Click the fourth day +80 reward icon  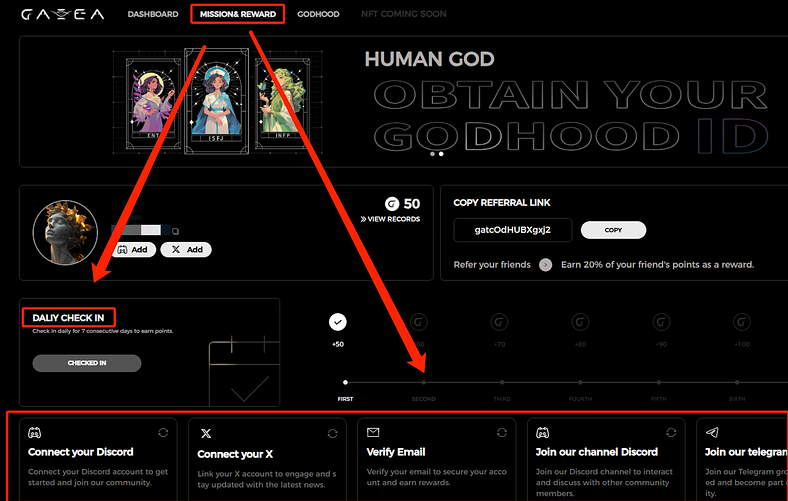pyautogui.click(x=580, y=322)
